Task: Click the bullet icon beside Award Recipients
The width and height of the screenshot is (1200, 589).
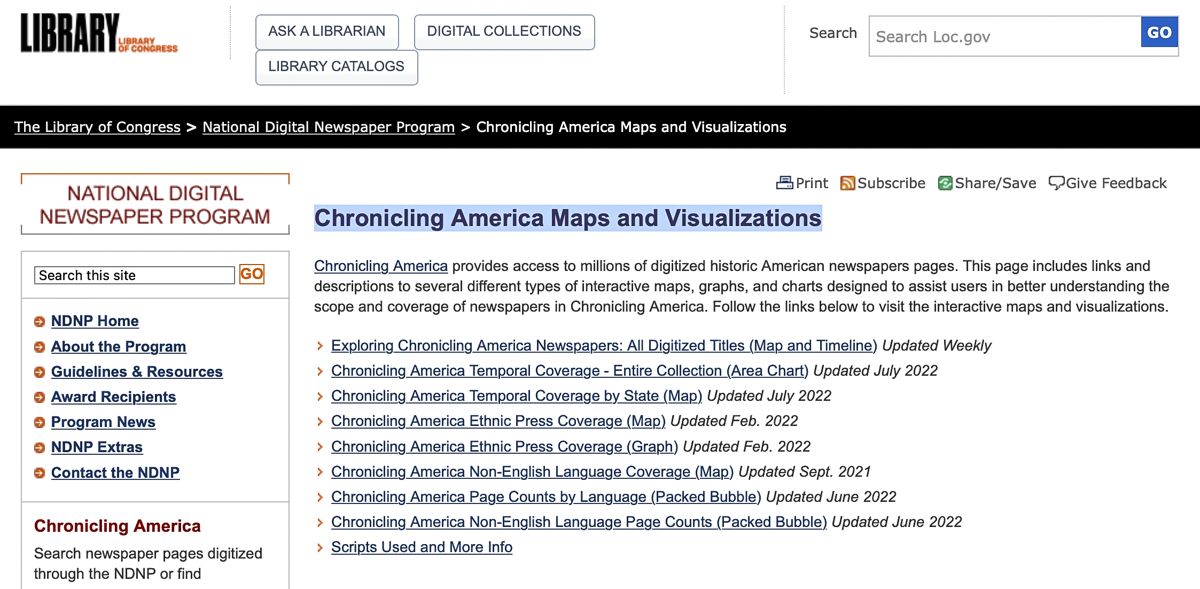Action: pyautogui.click(x=40, y=398)
